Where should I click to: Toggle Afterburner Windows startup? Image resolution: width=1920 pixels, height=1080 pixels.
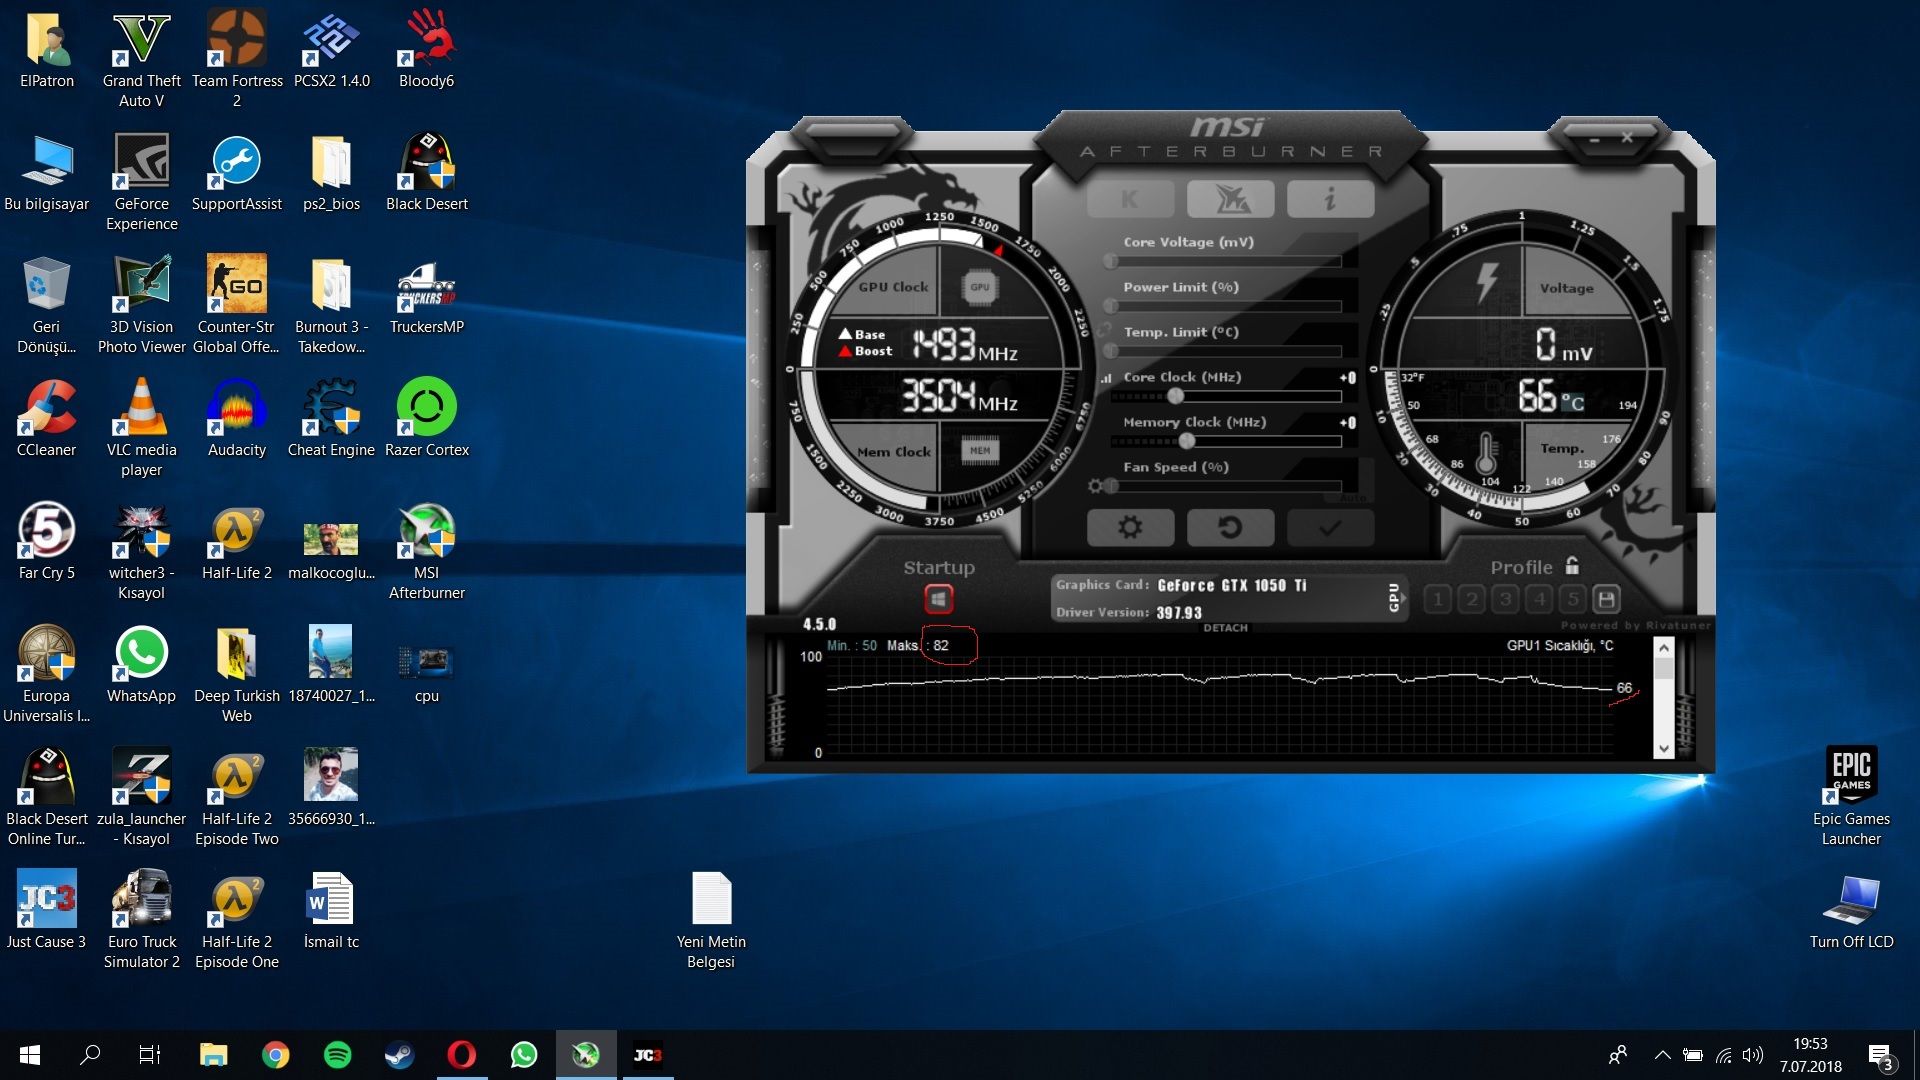point(939,598)
